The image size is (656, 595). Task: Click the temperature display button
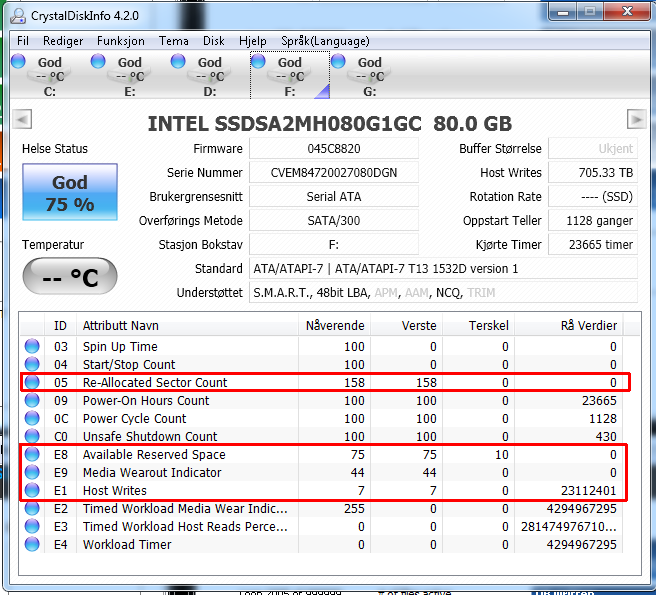(x=70, y=276)
